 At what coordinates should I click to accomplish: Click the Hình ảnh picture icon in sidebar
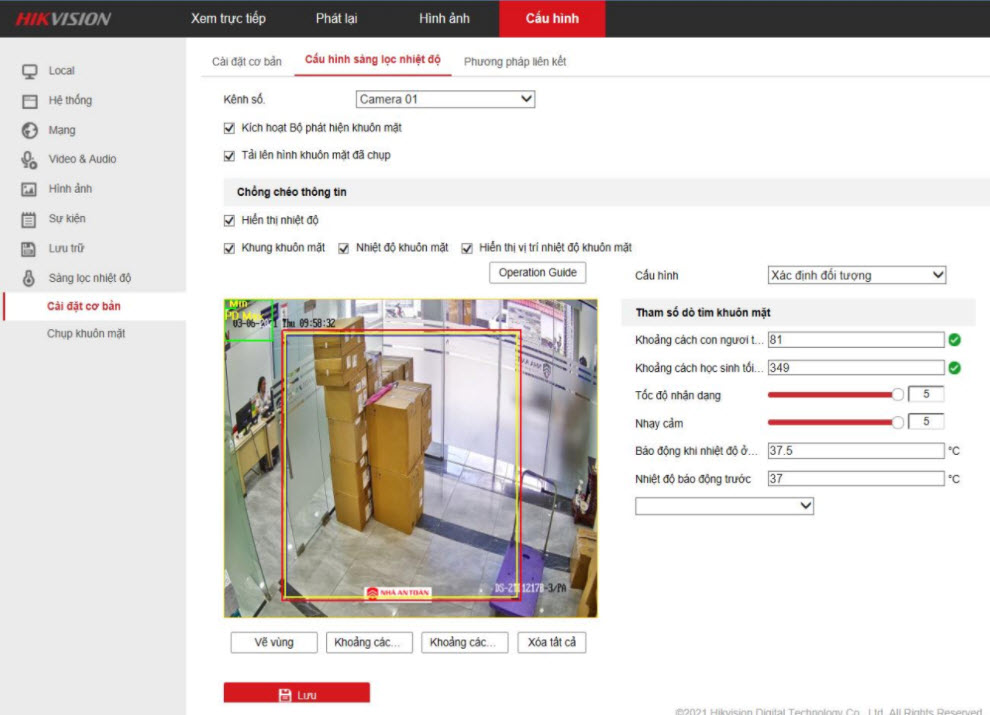click(30, 189)
